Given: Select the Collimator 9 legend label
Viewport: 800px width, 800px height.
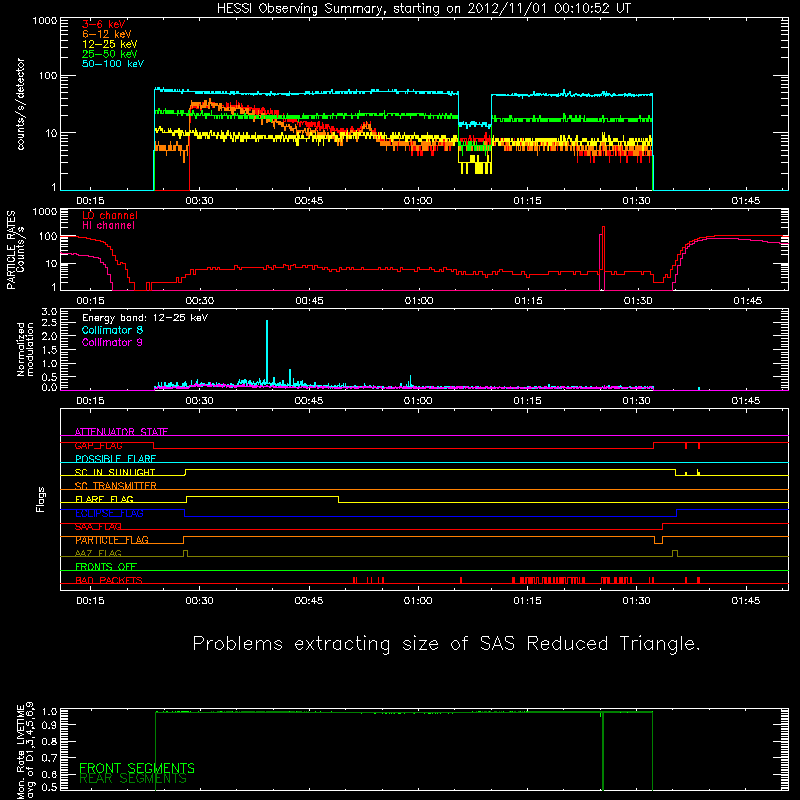Looking at the screenshot, I should [x=112, y=342].
